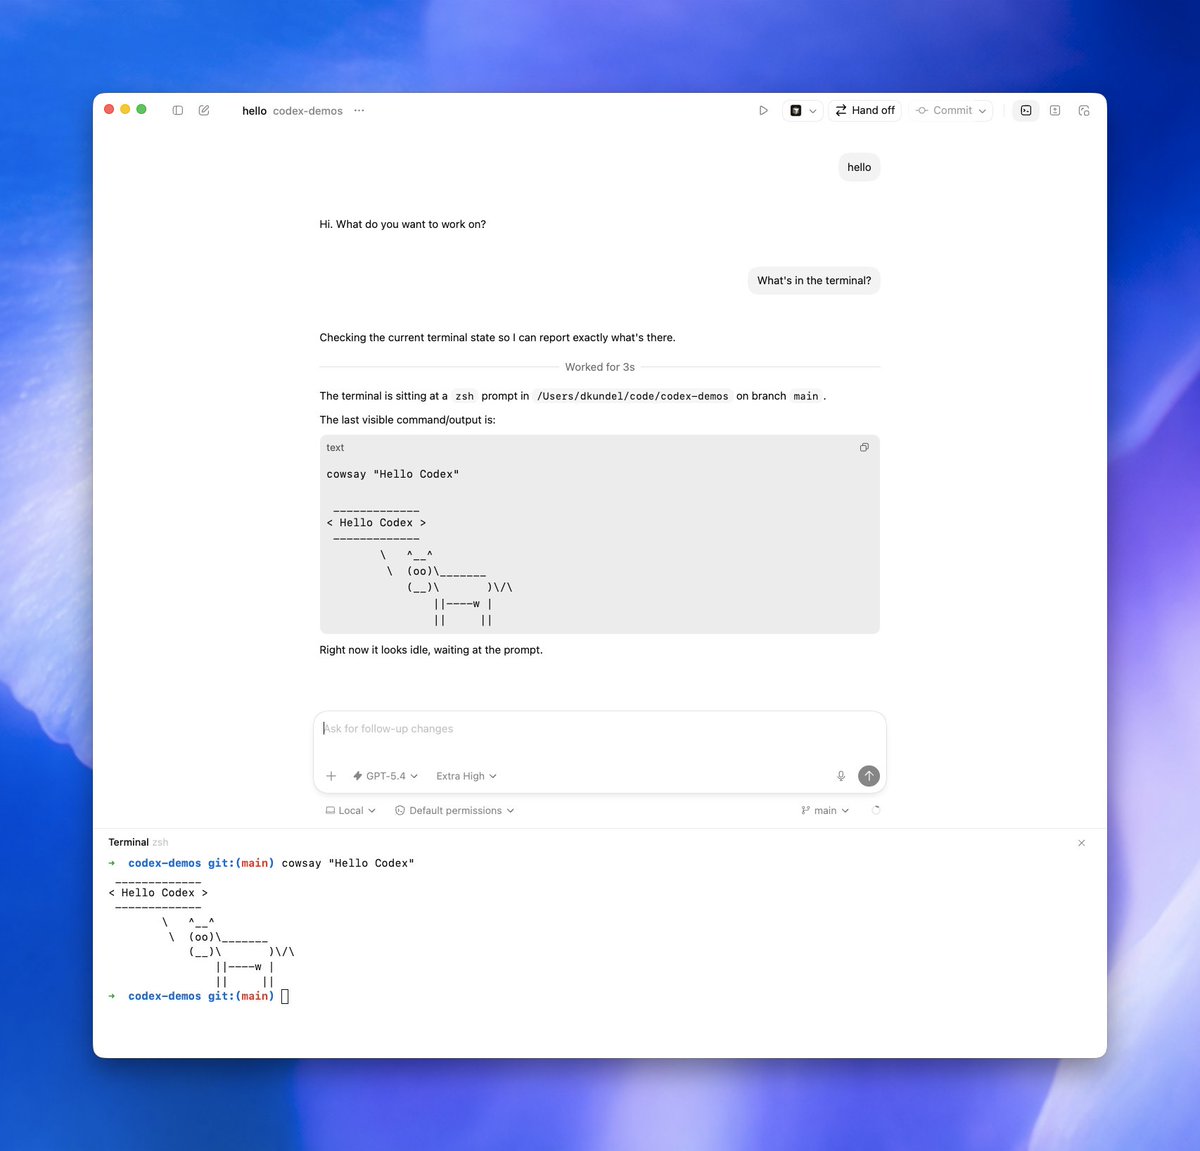Toggle the terminal panel icon
The height and width of the screenshot is (1151, 1200).
click(1026, 110)
